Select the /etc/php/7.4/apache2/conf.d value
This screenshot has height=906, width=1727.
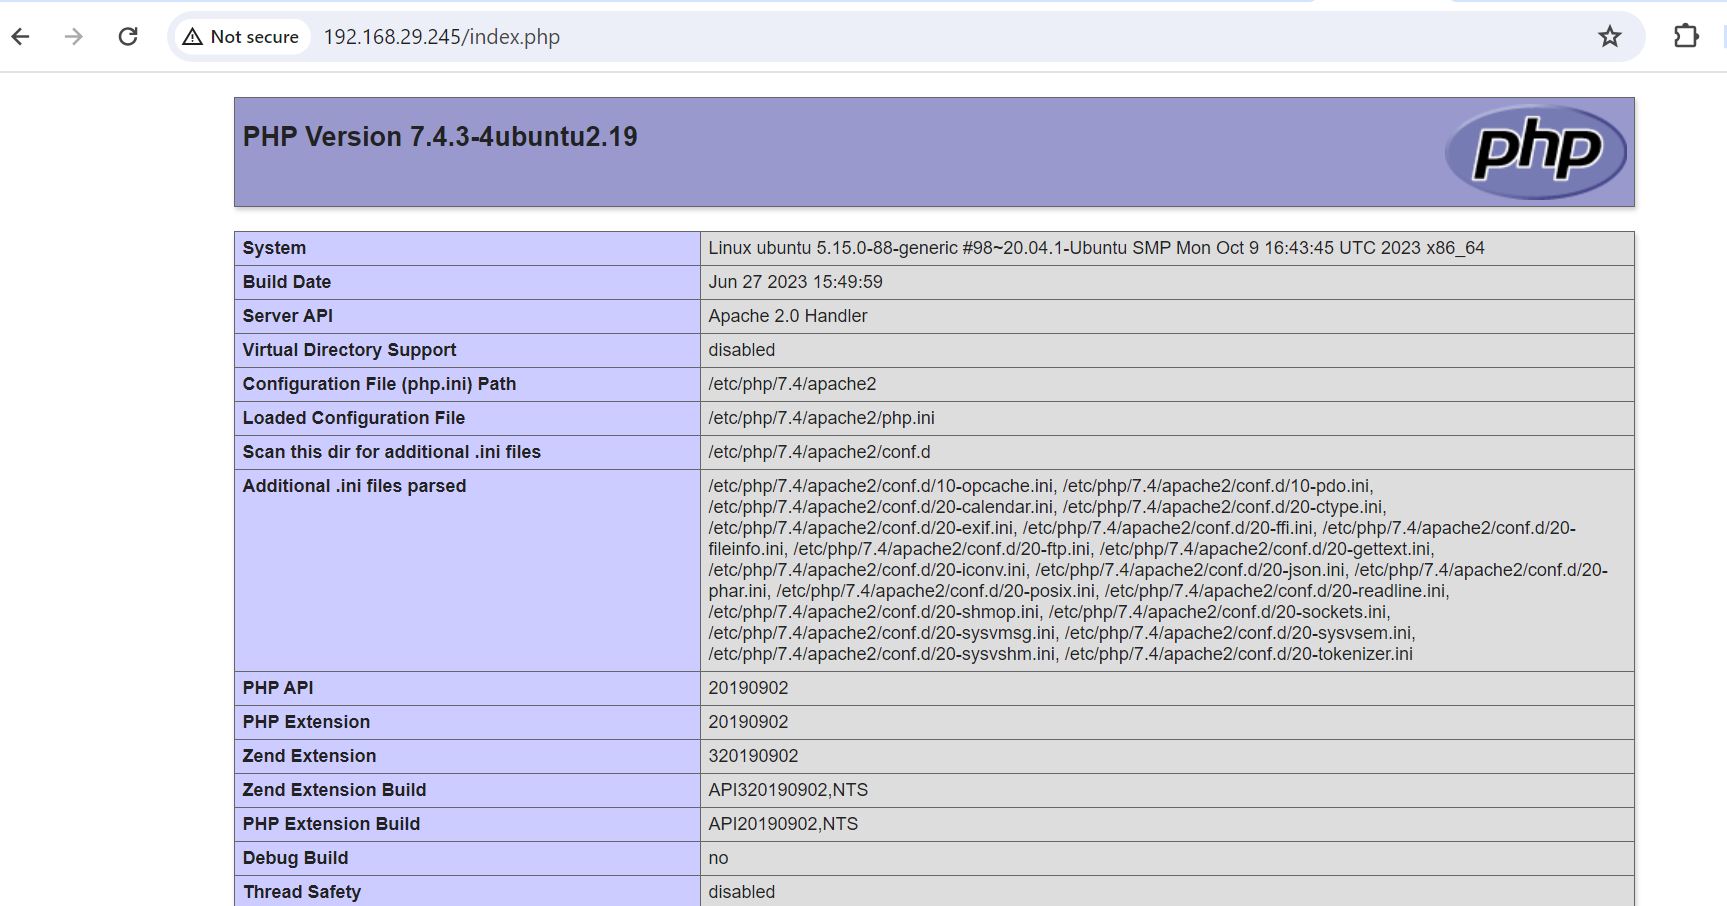819,452
